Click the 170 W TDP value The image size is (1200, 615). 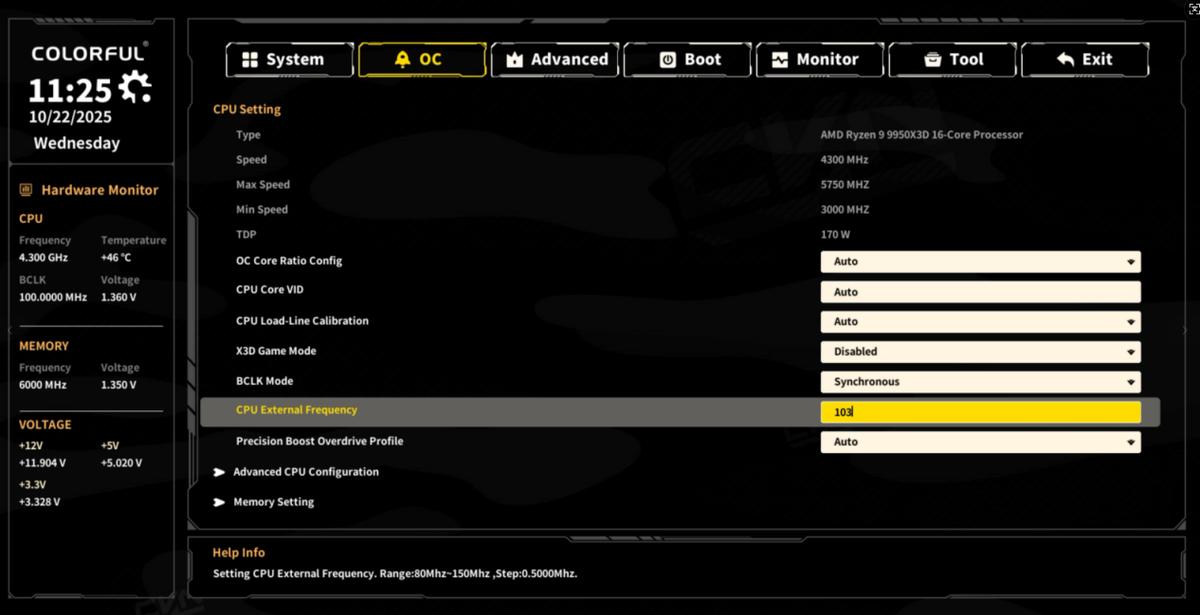(835, 235)
